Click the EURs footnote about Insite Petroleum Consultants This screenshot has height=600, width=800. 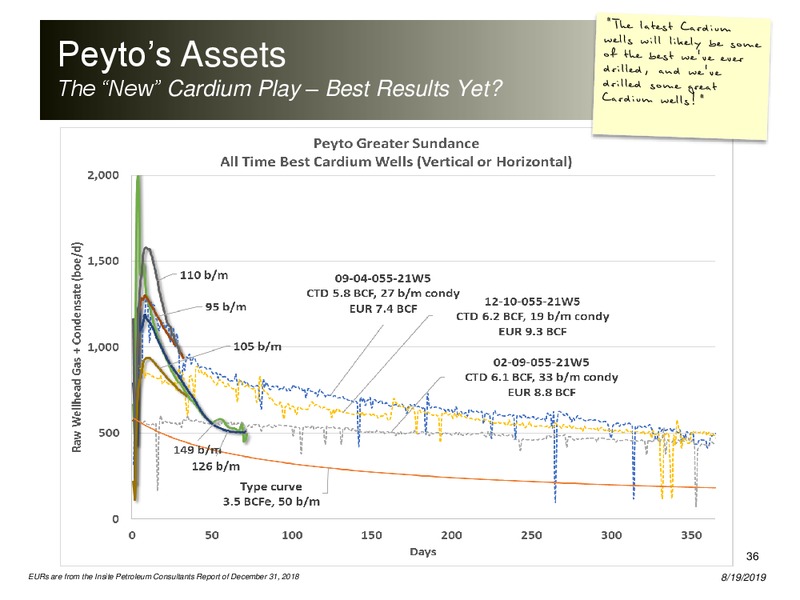[x=164, y=577]
